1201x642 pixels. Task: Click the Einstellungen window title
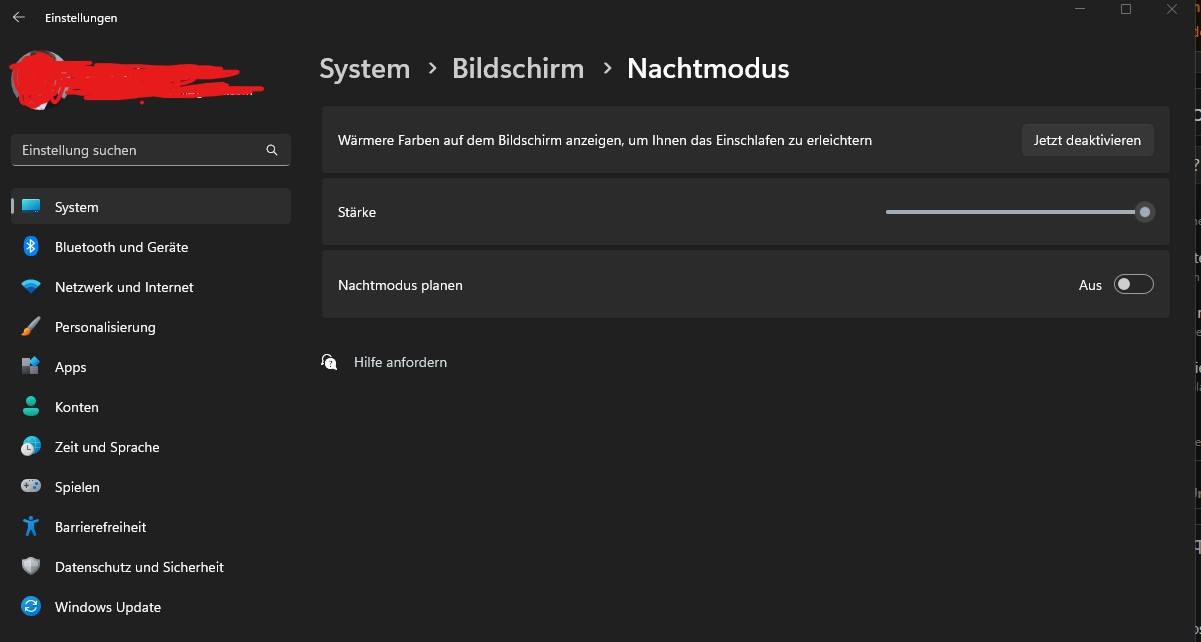click(x=81, y=18)
